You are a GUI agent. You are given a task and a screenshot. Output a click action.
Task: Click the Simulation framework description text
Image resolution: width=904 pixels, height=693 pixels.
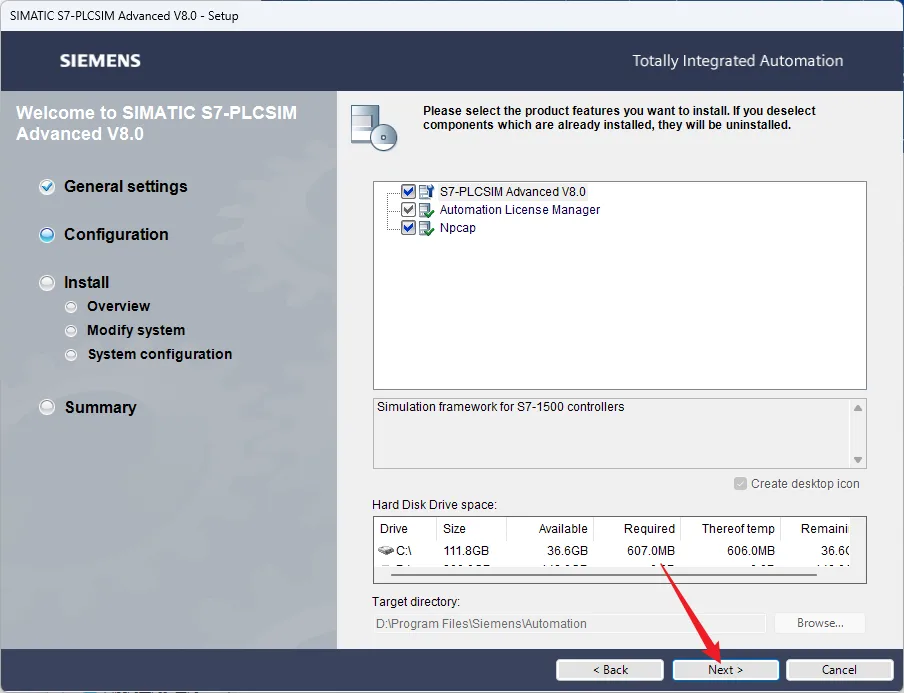pyautogui.click(x=500, y=407)
